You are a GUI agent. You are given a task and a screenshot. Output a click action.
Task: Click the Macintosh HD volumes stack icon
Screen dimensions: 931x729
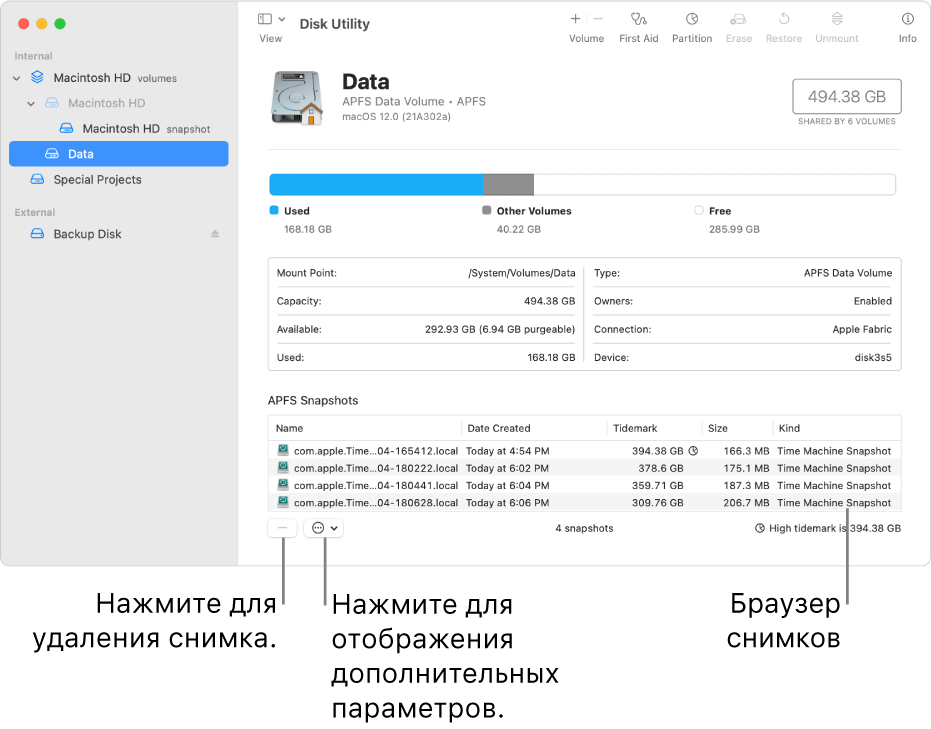tap(37, 77)
